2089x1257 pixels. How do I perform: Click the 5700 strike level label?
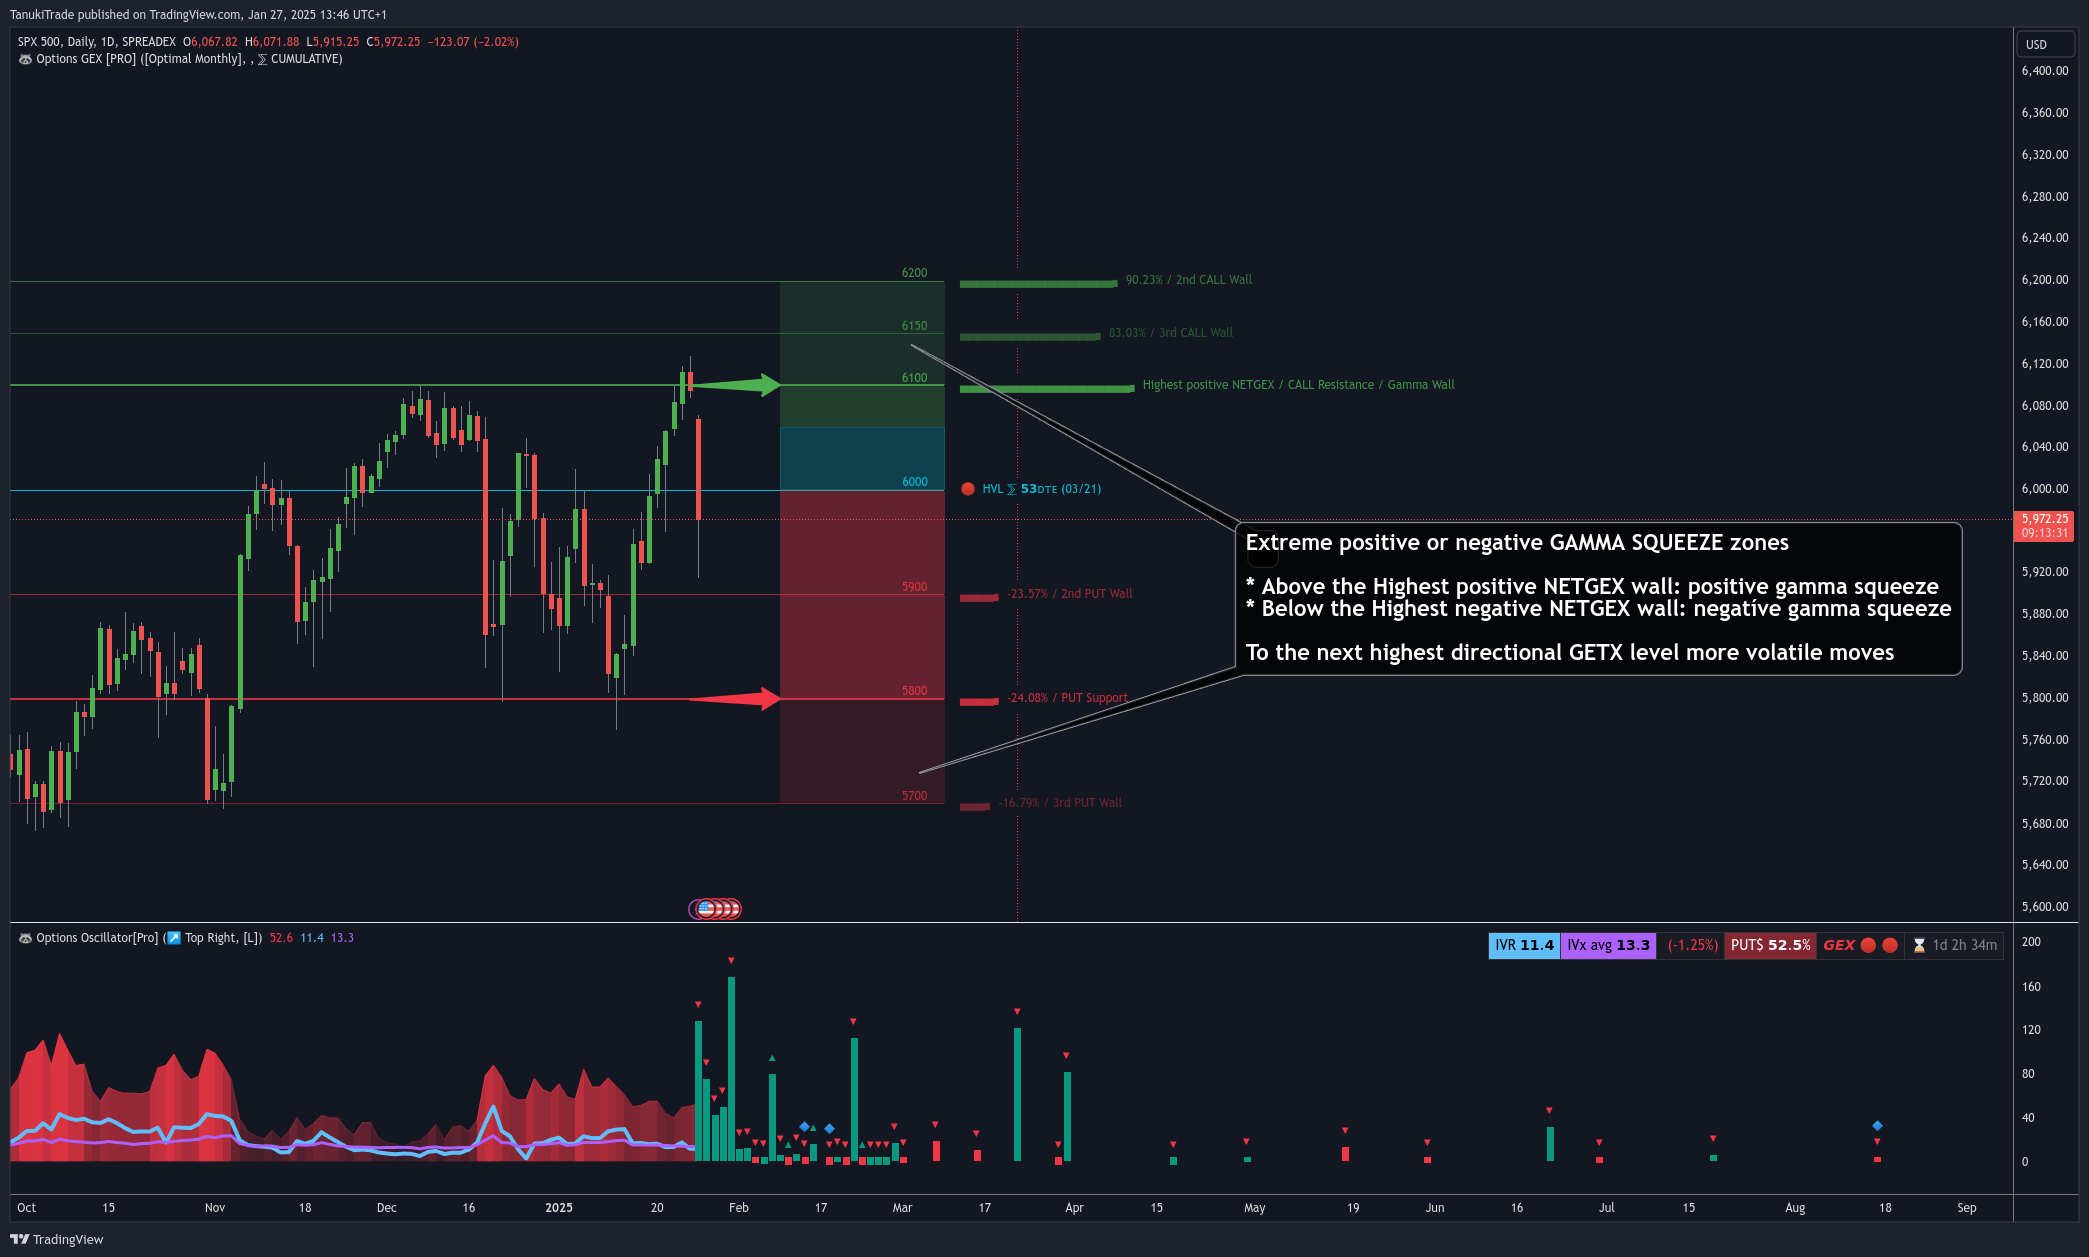click(x=914, y=796)
